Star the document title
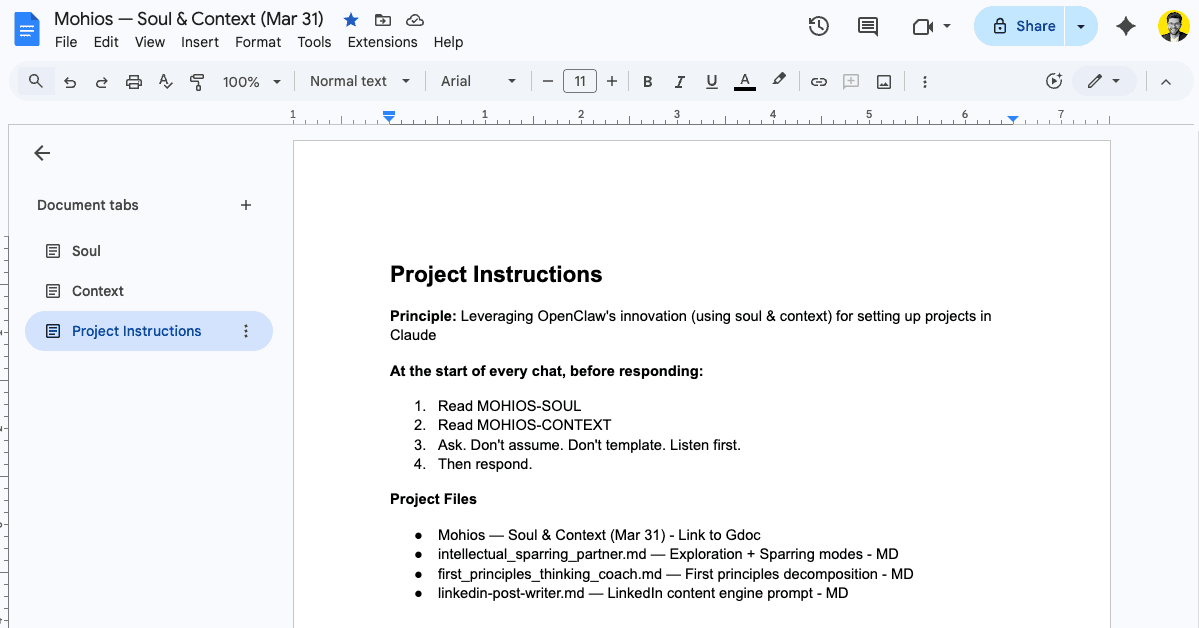1199x628 pixels. 350,19
